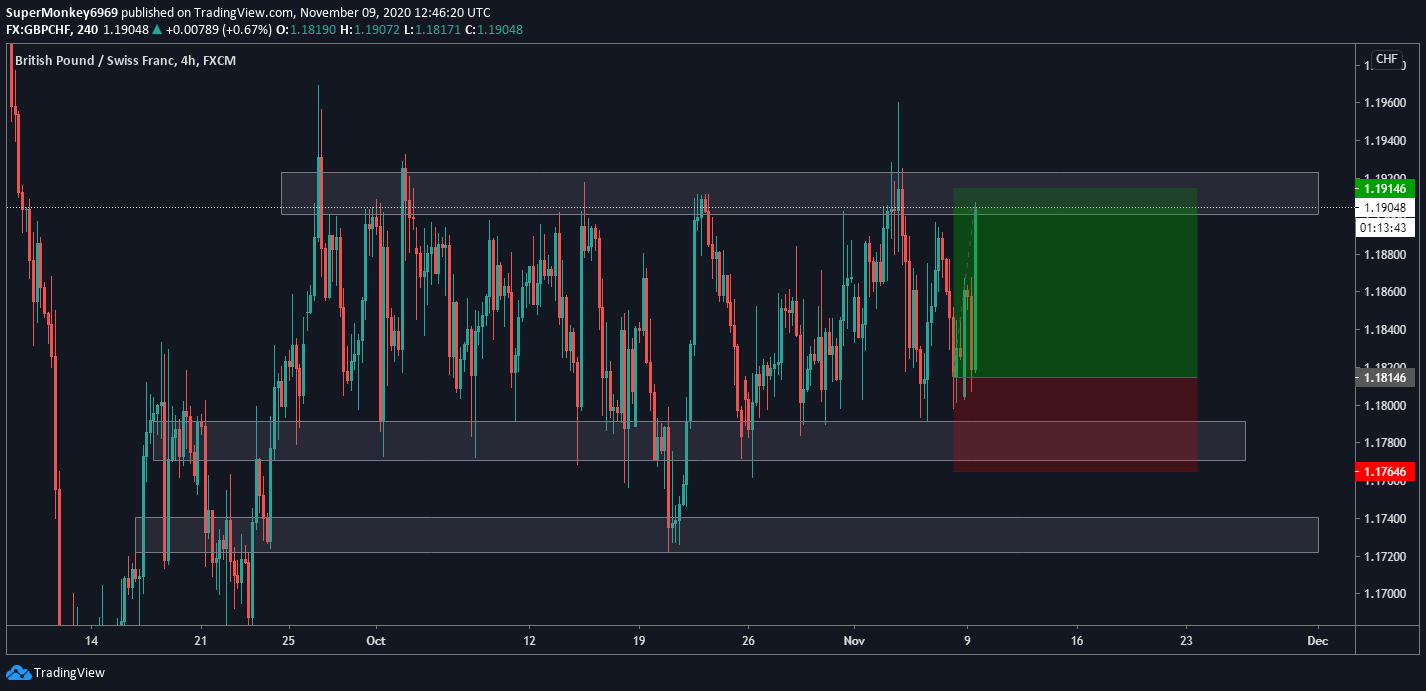This screenshot has width=1426, height=691.
Task: Click the Dec label on time axis
Action: coord(1317,640)
